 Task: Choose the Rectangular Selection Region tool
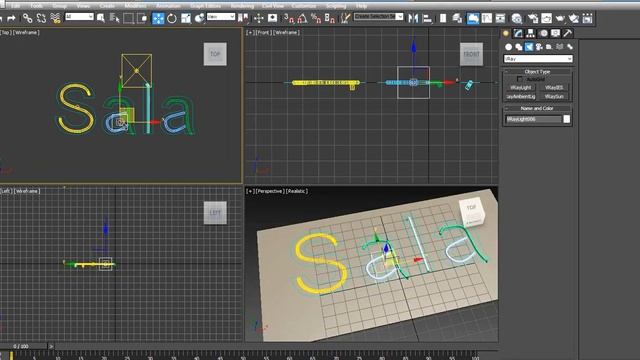click(x=128, y=18)
